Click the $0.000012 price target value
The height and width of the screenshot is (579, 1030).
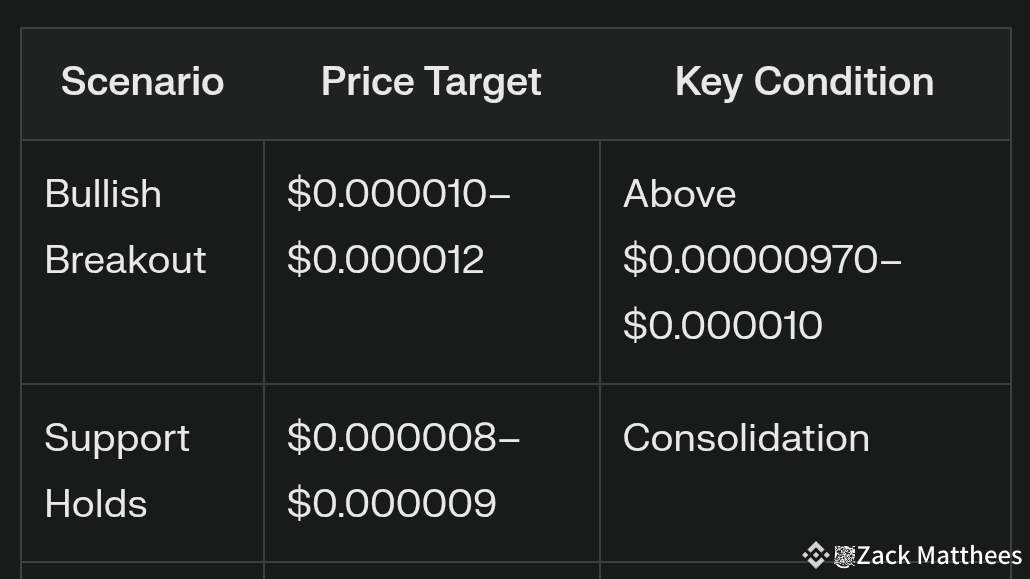(385, 260)
